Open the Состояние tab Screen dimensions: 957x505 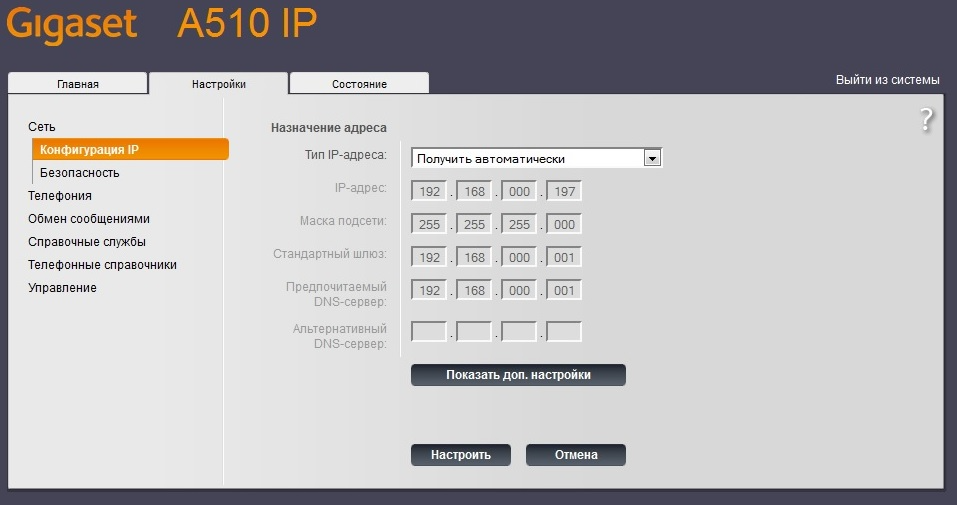[359, 84]
